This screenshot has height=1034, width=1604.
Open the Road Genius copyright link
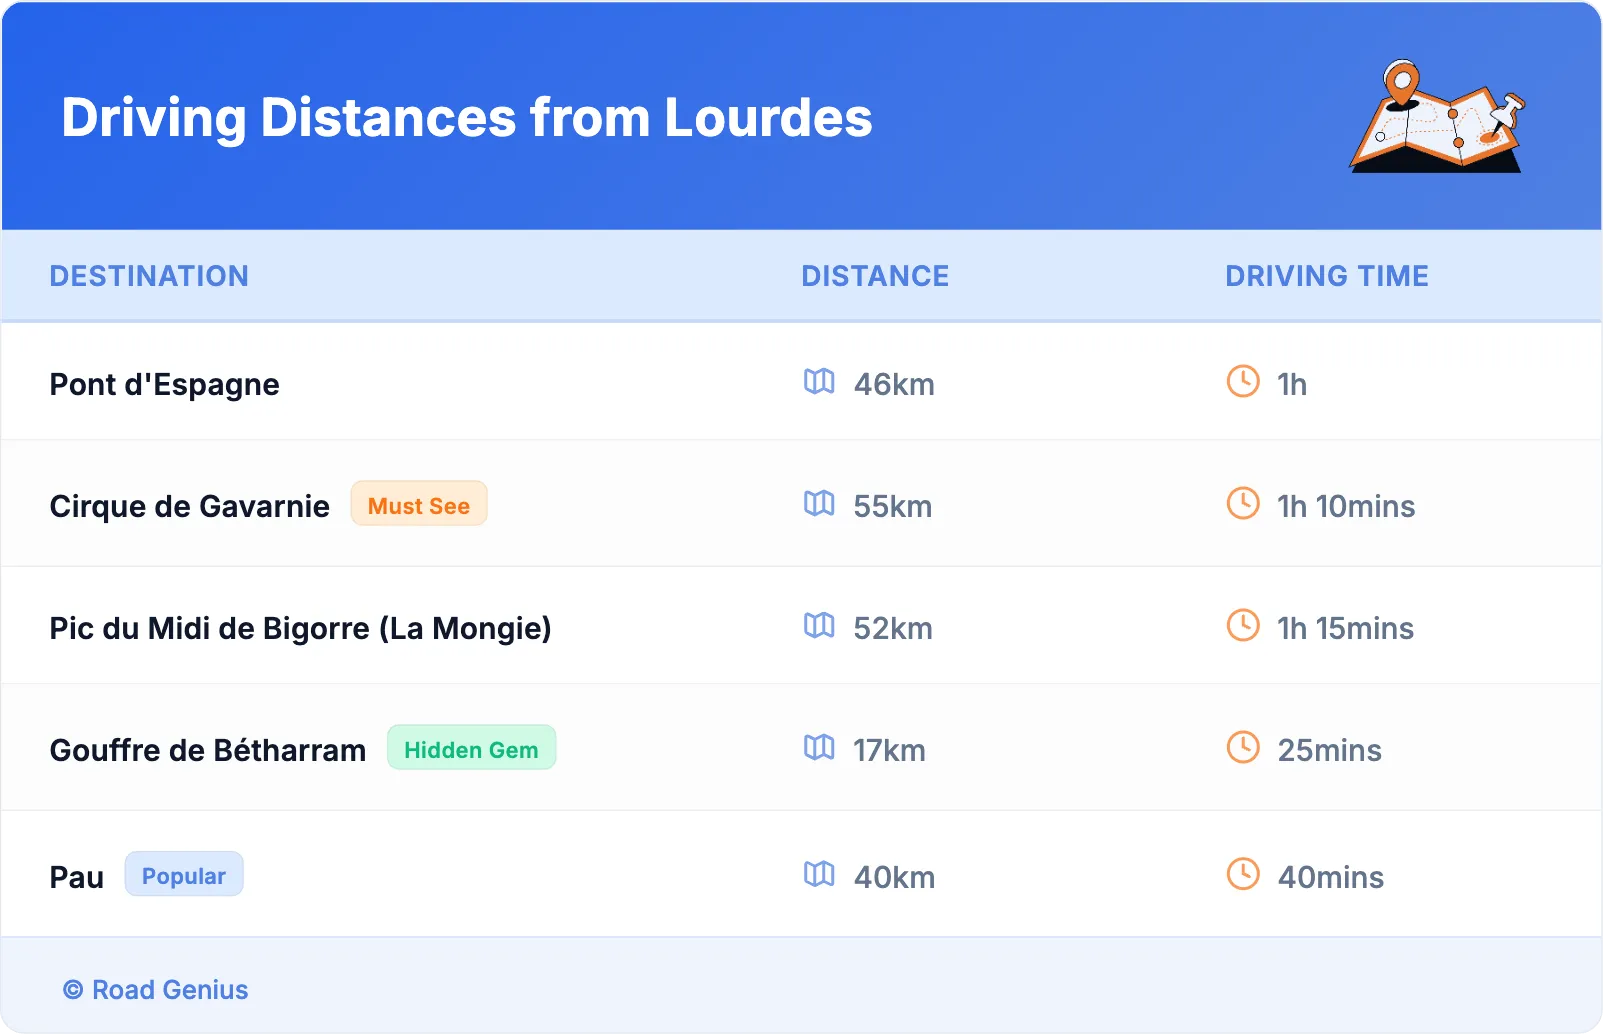click(x=156, y=990)
